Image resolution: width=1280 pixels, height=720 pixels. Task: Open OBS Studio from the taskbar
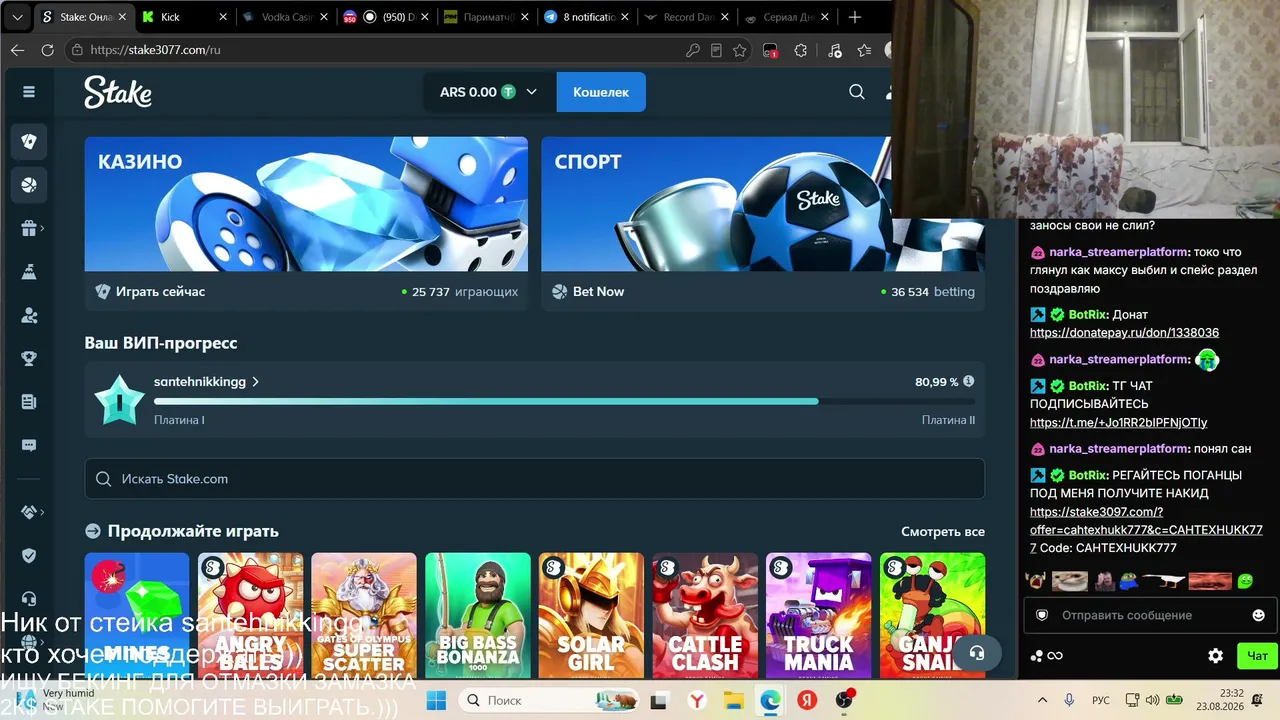click(845, 700)
